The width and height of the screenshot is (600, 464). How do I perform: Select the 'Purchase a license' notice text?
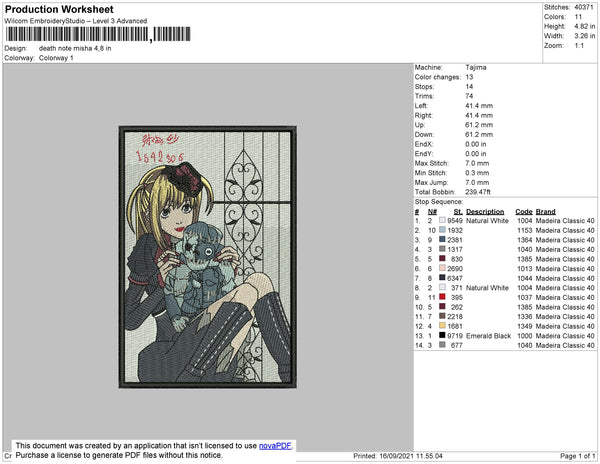pos(119,455)
